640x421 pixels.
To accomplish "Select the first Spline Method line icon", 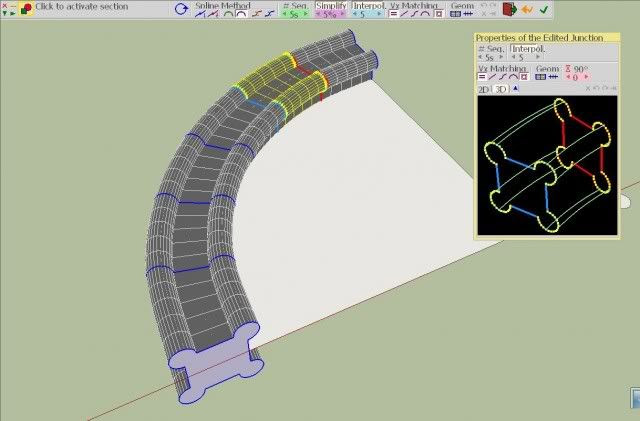I will tap(200, 14).
